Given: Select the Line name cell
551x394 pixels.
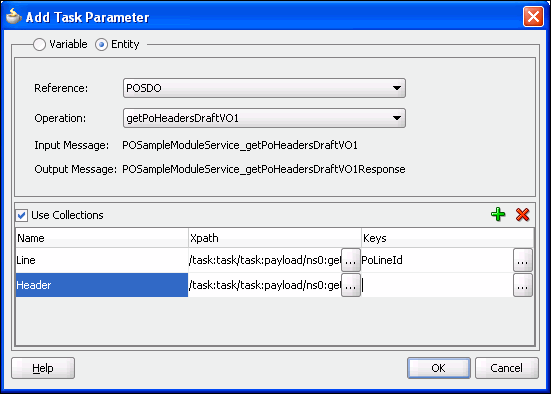Looking at the screenshot, I should tap(102, 260).
